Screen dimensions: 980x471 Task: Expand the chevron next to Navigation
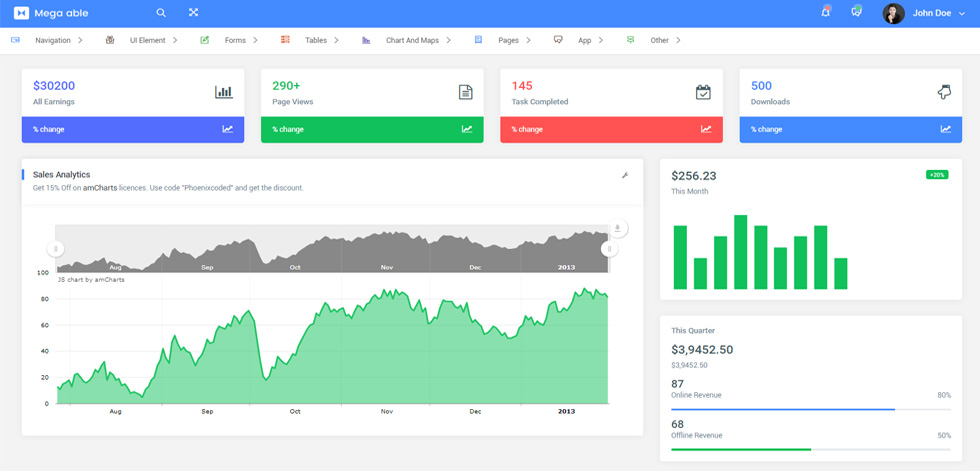tap(80, 41)
